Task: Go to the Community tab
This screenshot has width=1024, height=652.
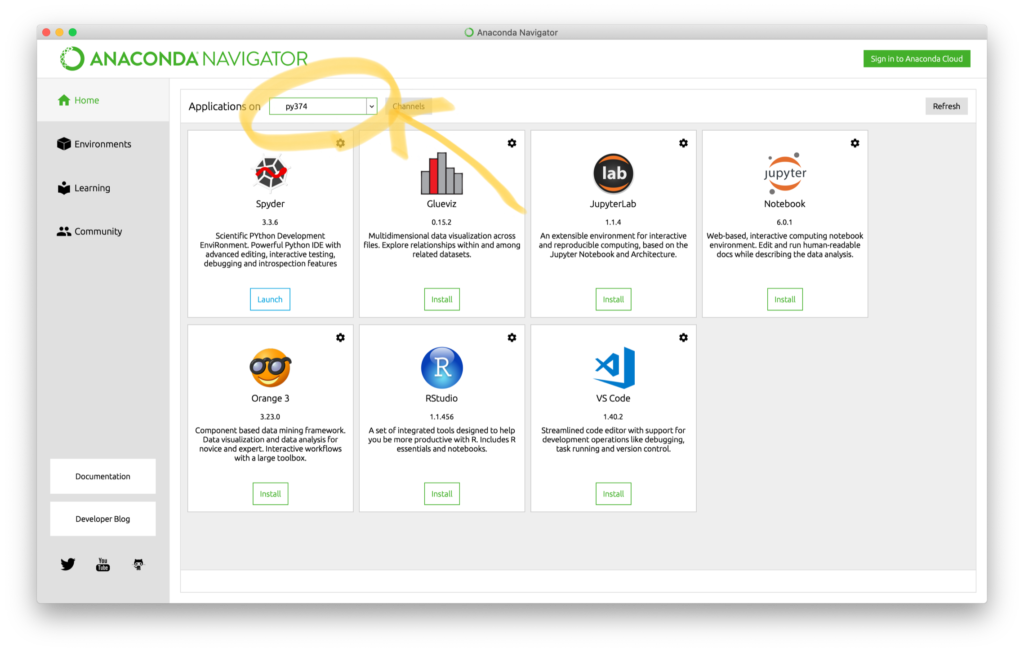Action: pos(97,231)
